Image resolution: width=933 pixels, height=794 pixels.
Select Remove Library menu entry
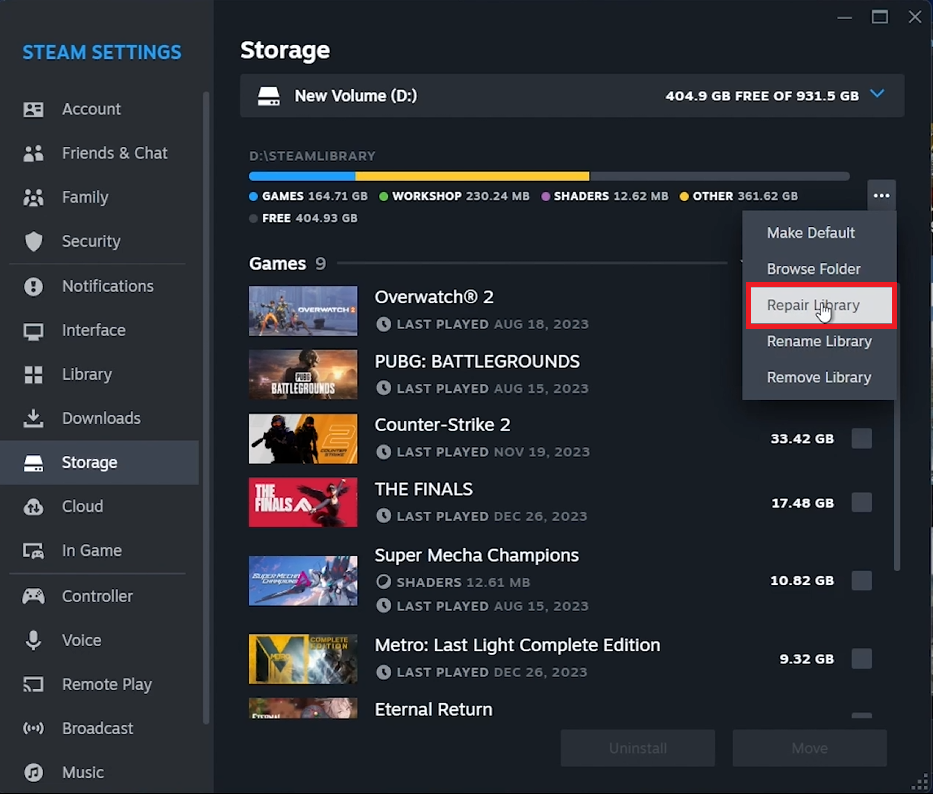tap(819, 378)
